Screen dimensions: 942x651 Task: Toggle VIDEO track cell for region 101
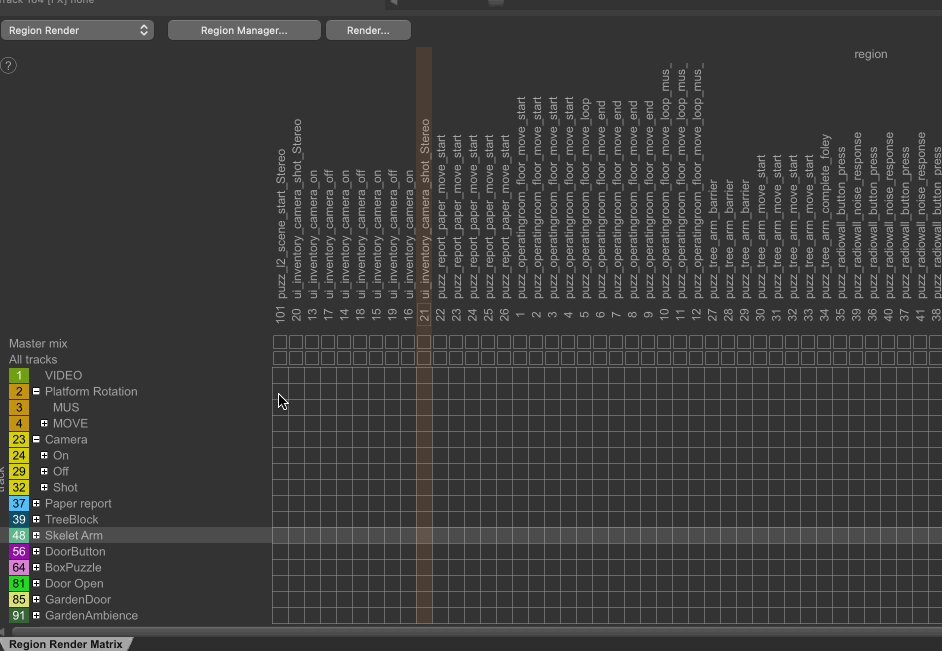[280, 375]
